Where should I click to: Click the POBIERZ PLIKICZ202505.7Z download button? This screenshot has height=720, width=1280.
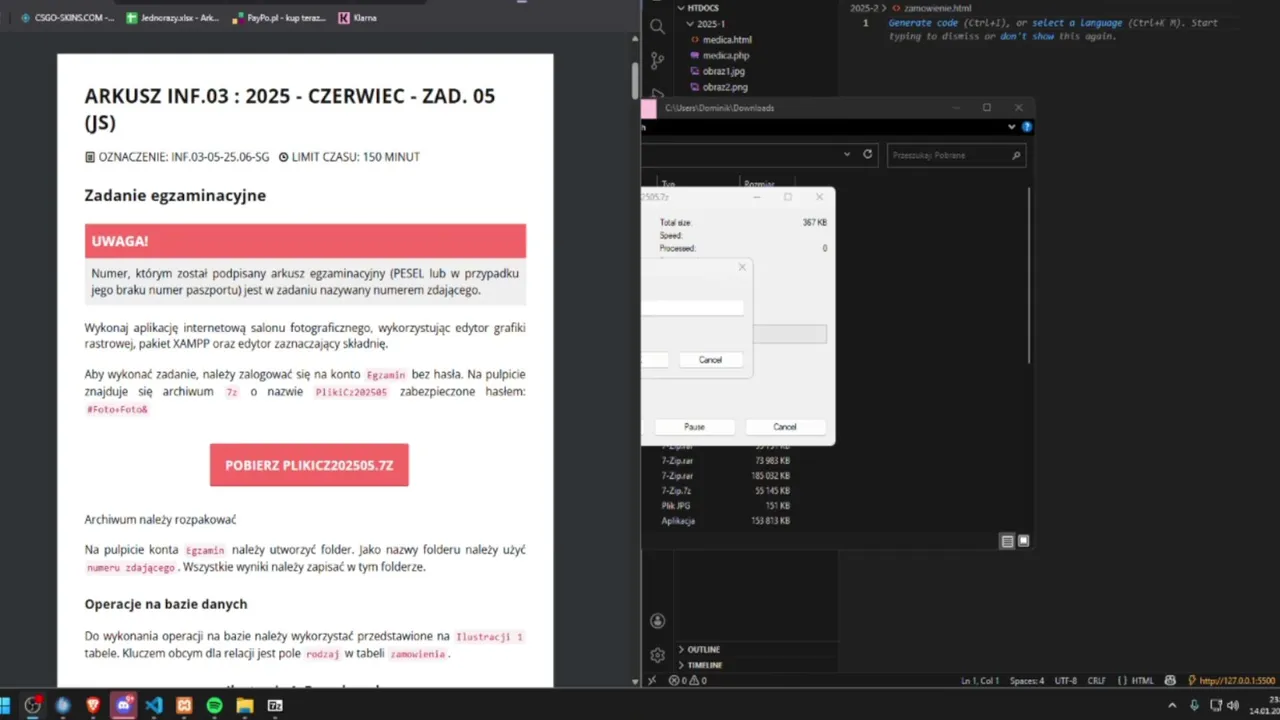tap(309, 465)
